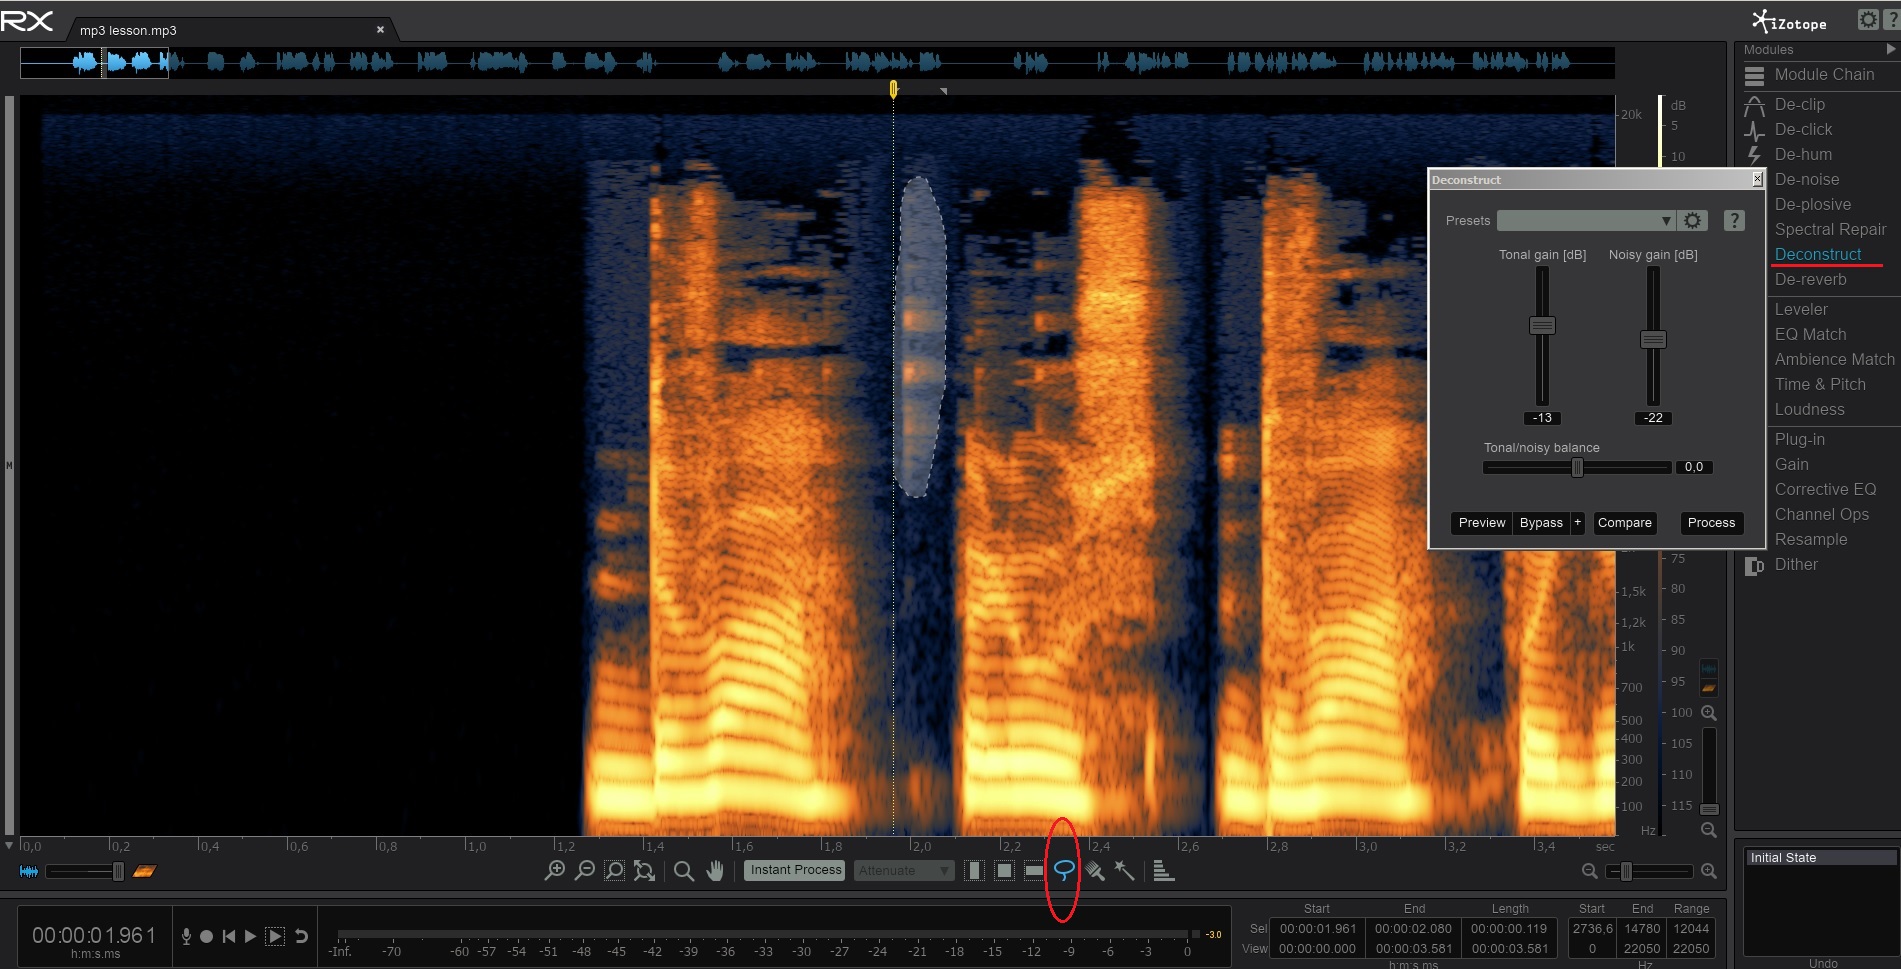
Task: Adjust the Tonal/noisy balance slider
Action: coord(1577,467)
